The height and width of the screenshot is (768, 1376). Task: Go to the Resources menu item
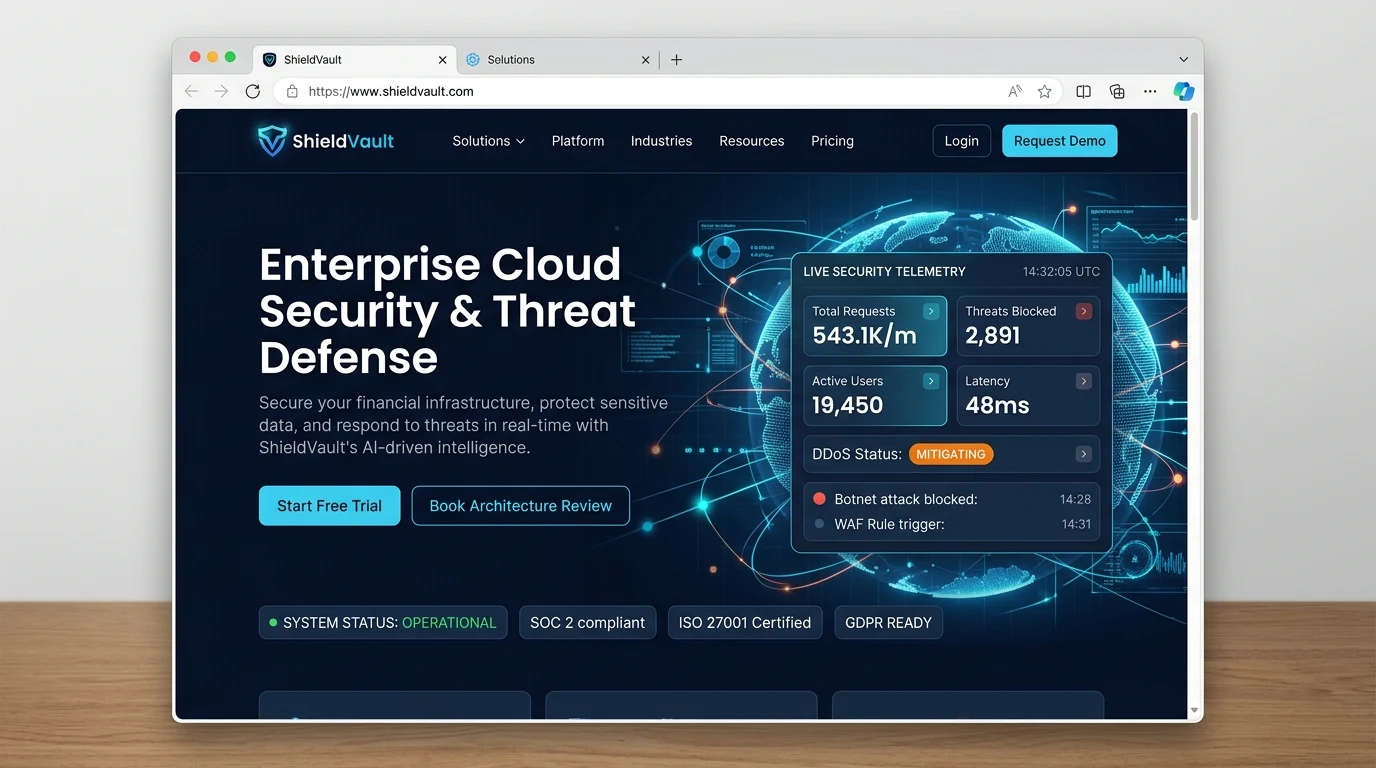(x=752, y=141)
